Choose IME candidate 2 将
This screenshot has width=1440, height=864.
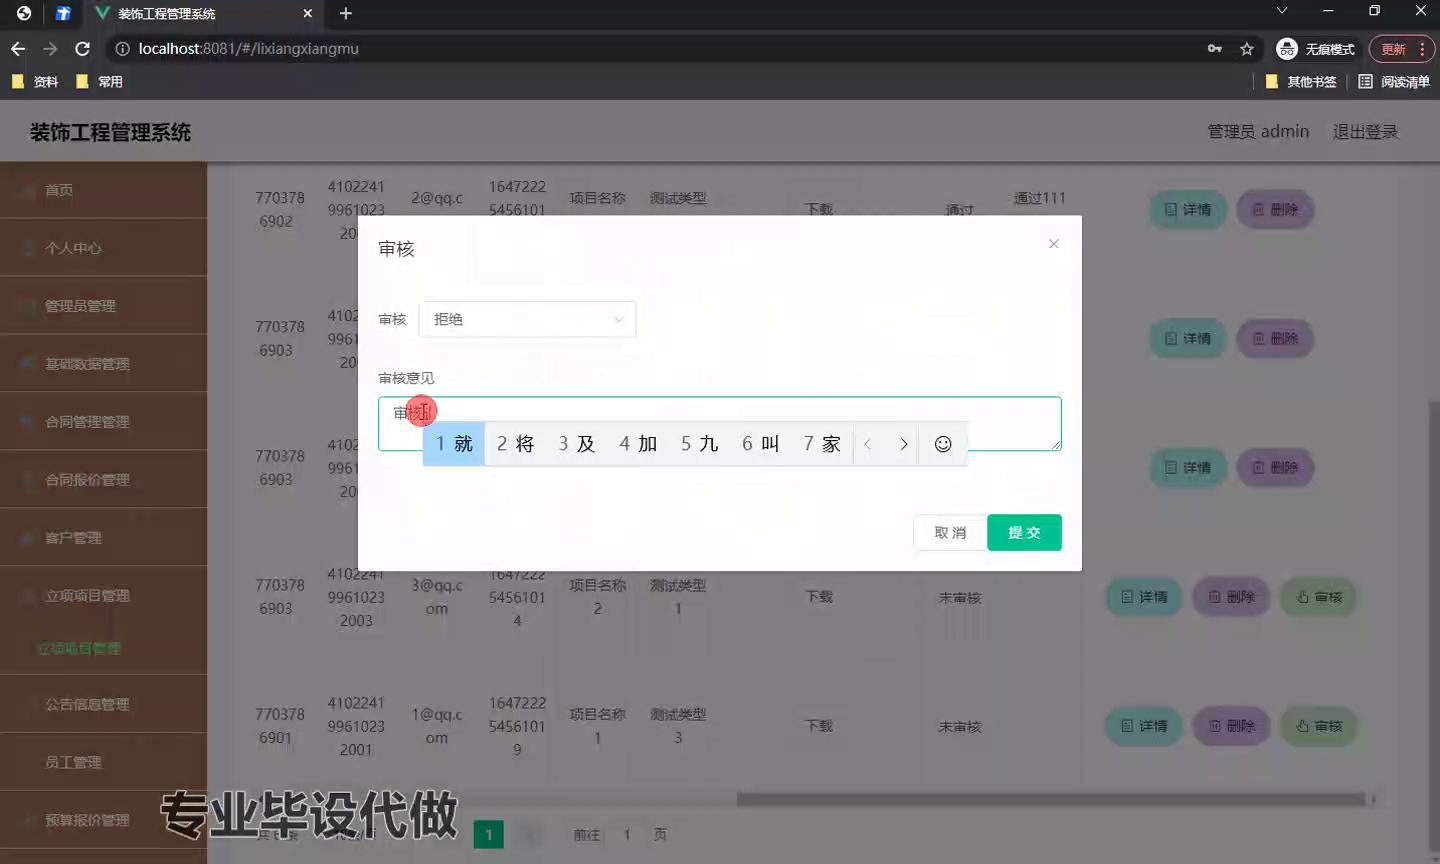(x=515, y=444)
